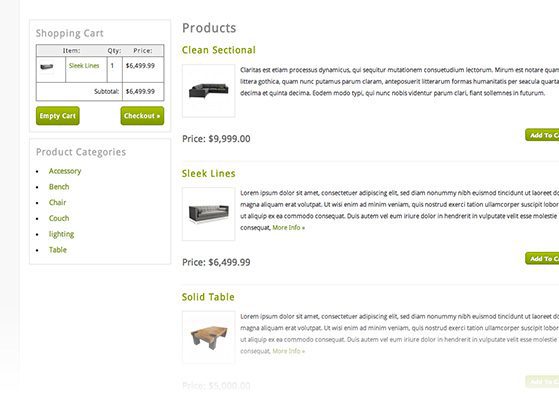Select the Chair category link
This screenshot has width=559, height=398.
(x=57, y=203)
